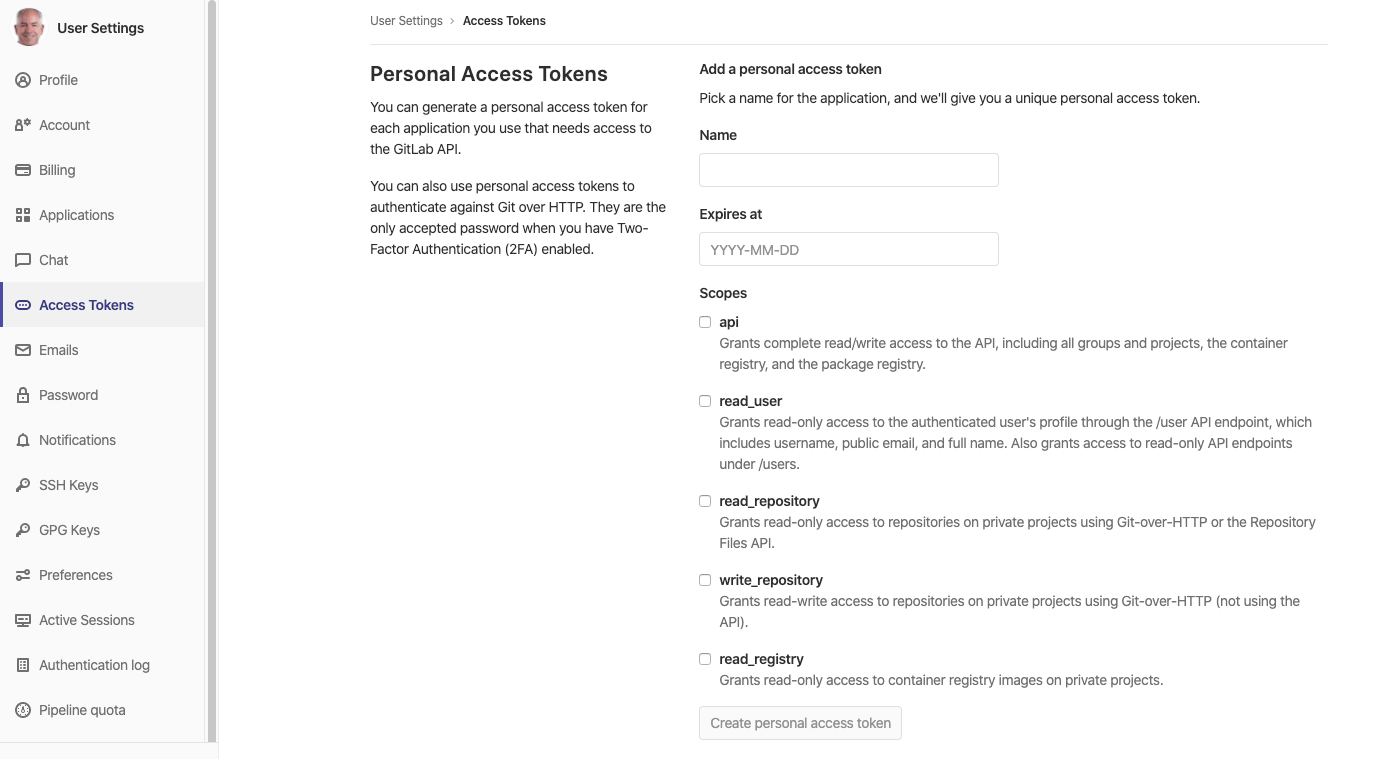Screen dimensions: 1395x759
Task: Open Account settings via its sidebar icon
Action: point(22,125)
